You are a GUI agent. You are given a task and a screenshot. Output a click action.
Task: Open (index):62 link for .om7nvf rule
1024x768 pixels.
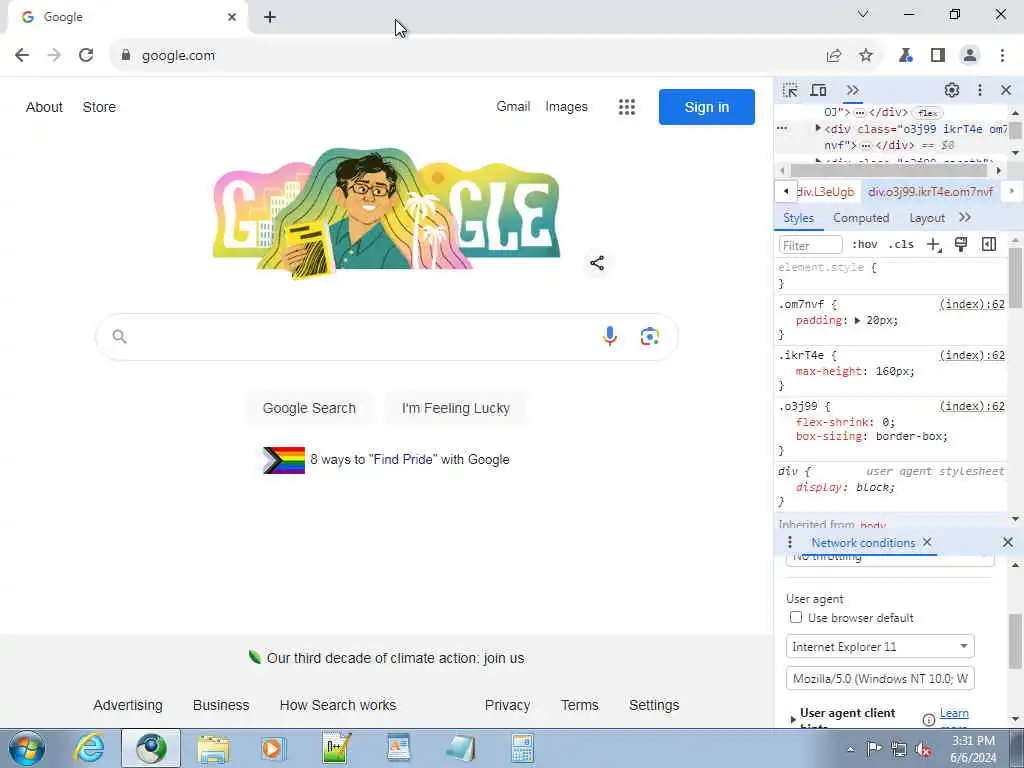tap(972, 304)
